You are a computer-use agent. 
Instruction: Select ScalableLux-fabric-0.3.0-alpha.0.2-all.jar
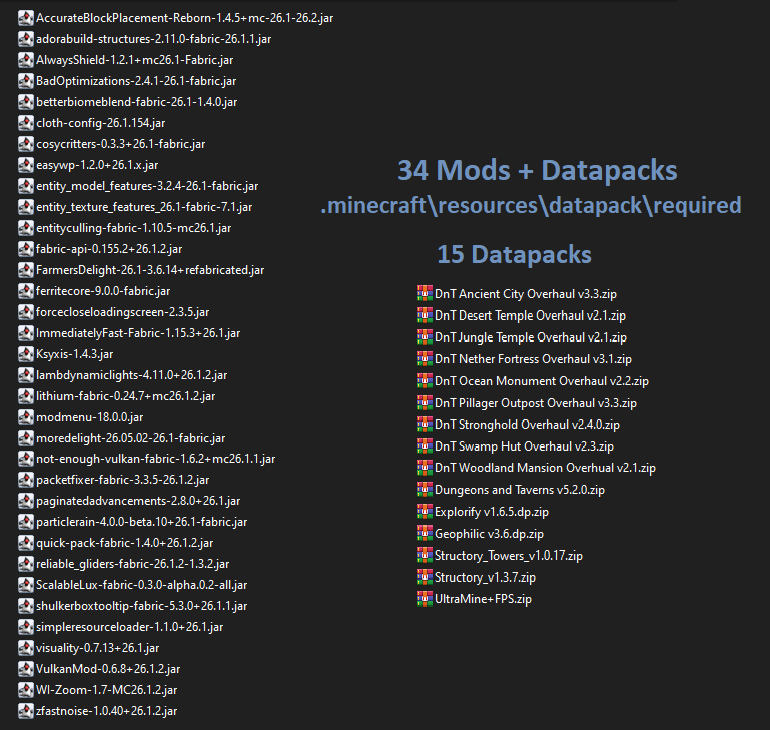click(141, 585)
